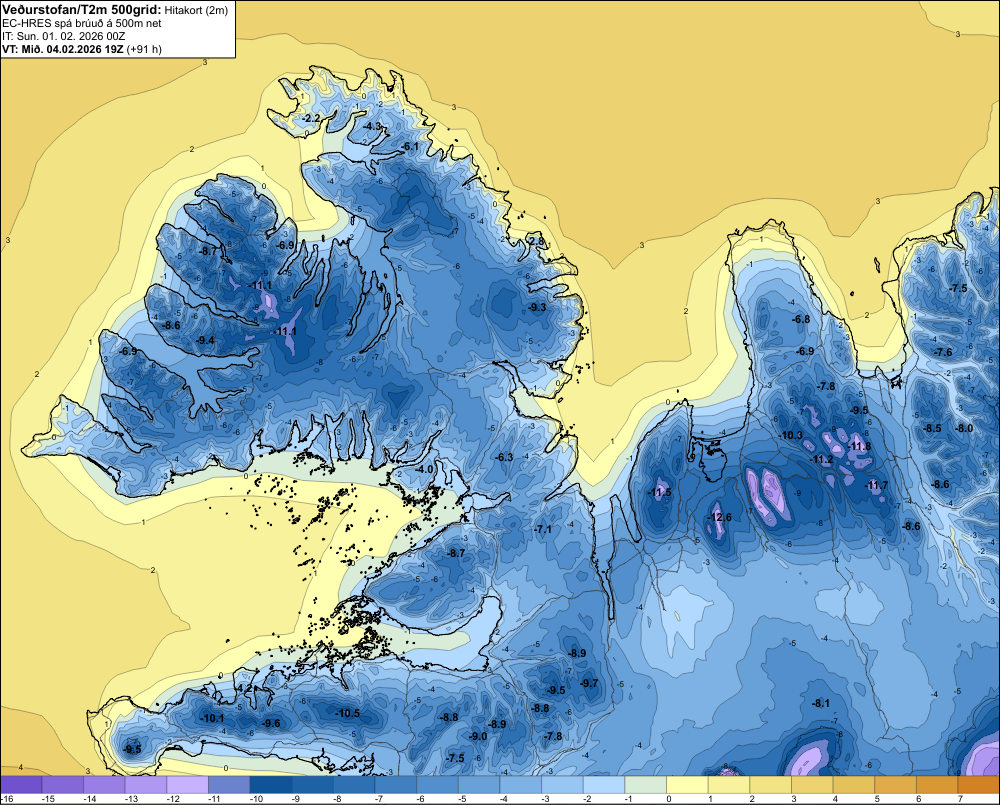Click the valid time 'VT: Mið. 04.02.2026 19Z'
The image size is (1000, 805).
point(63,49)
